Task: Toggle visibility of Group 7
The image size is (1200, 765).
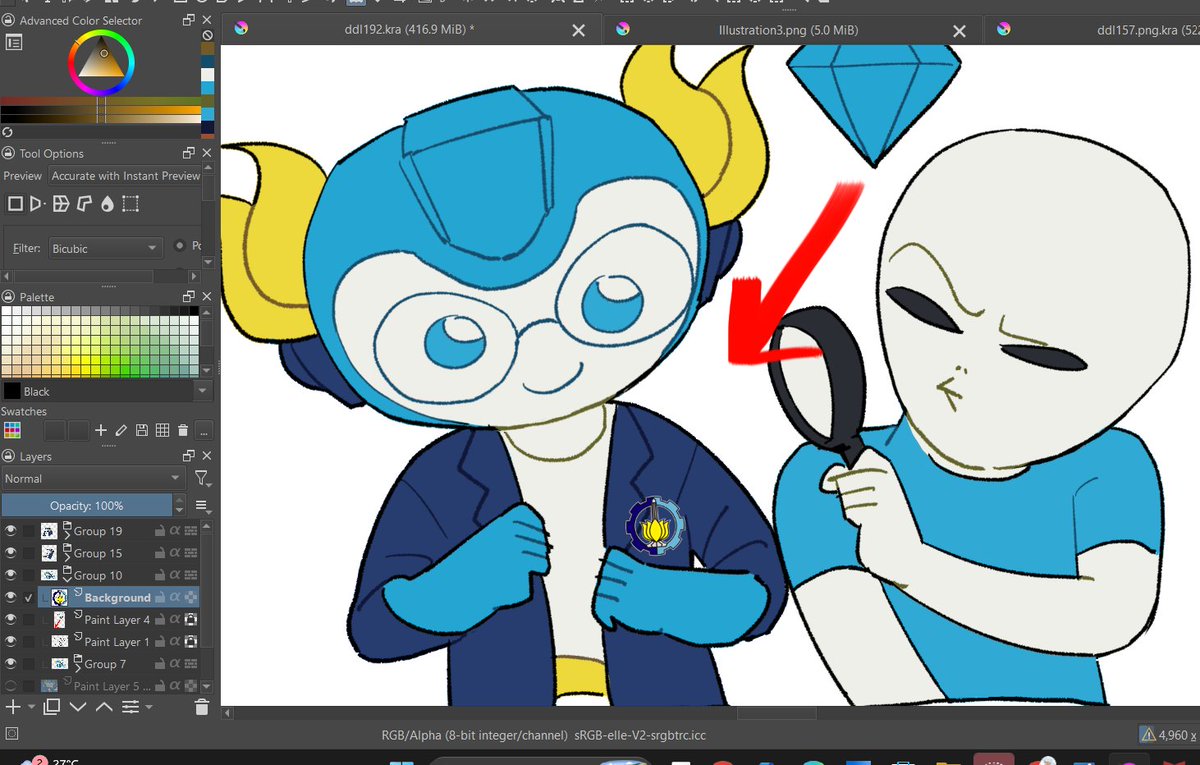Action: [x=11, y=663]
